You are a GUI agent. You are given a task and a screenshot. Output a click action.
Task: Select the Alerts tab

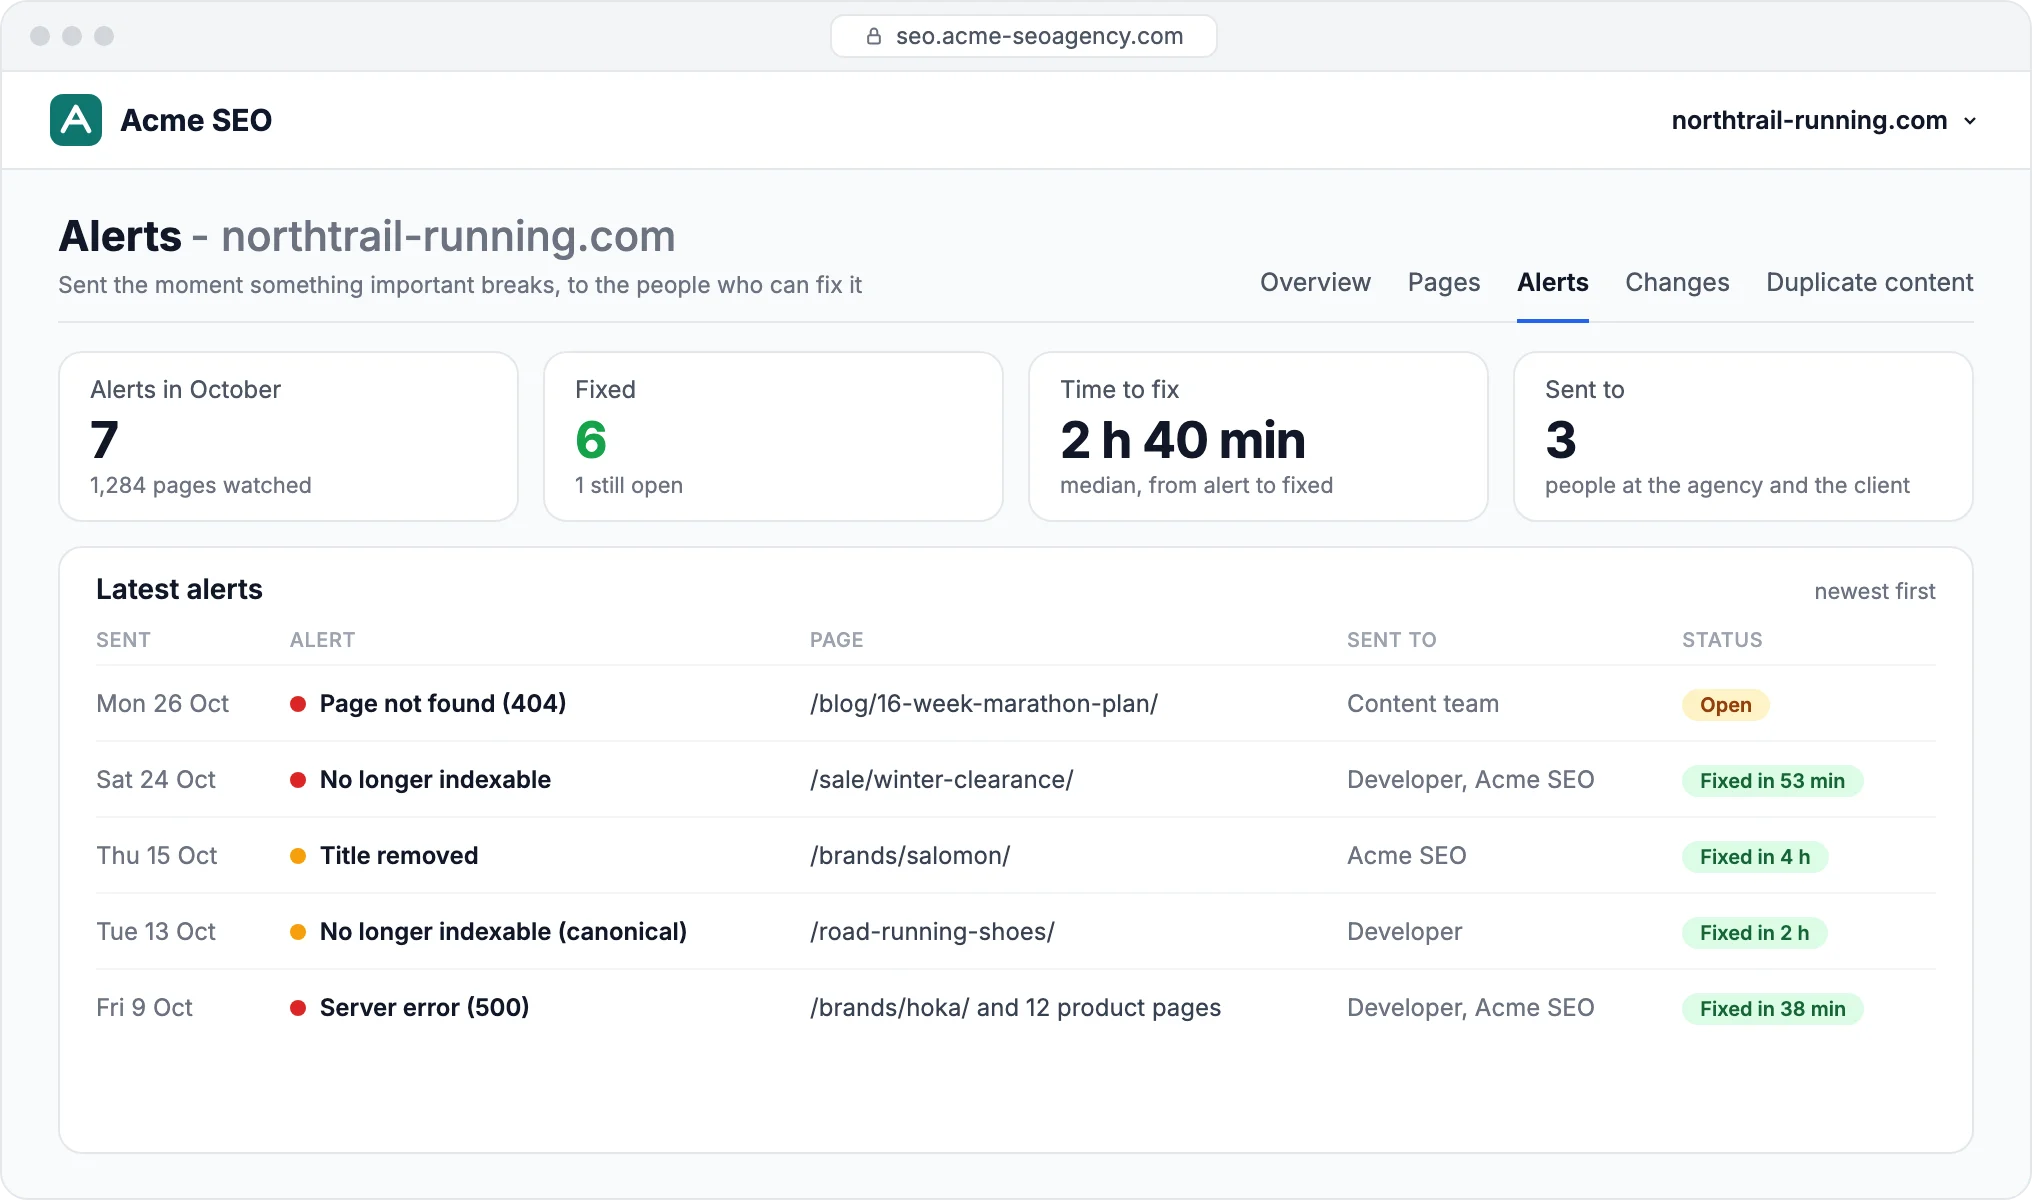(x=1553, y=283)
